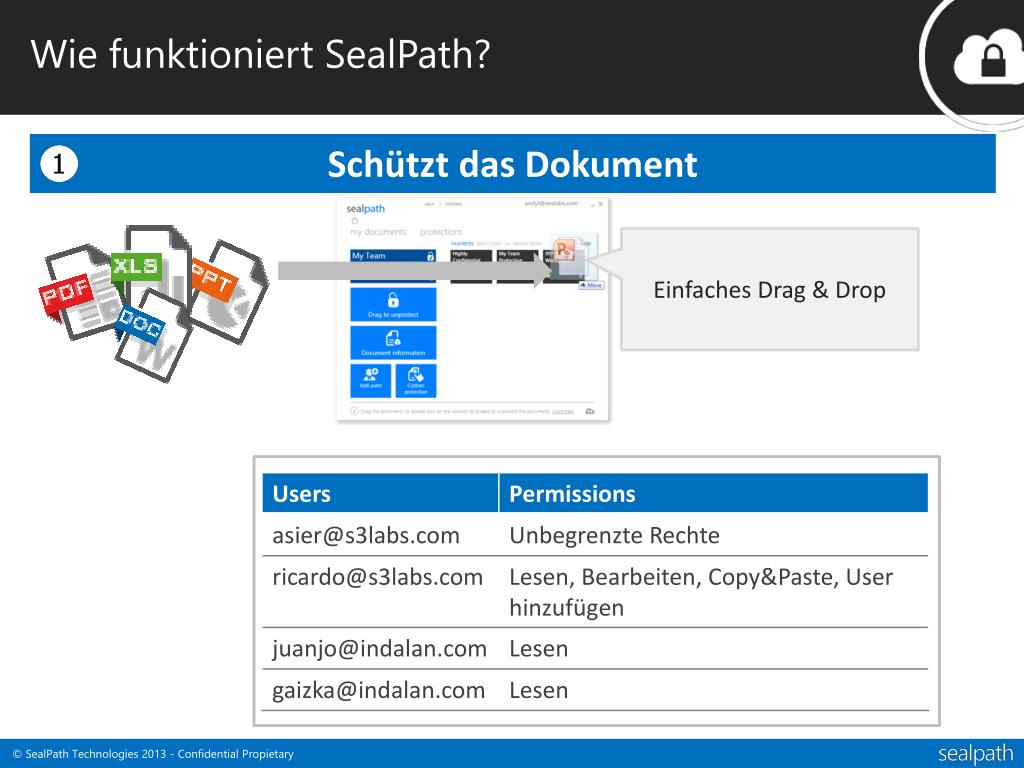
Task: Click the 'Permissions' column header
Action: pos(713,493)
